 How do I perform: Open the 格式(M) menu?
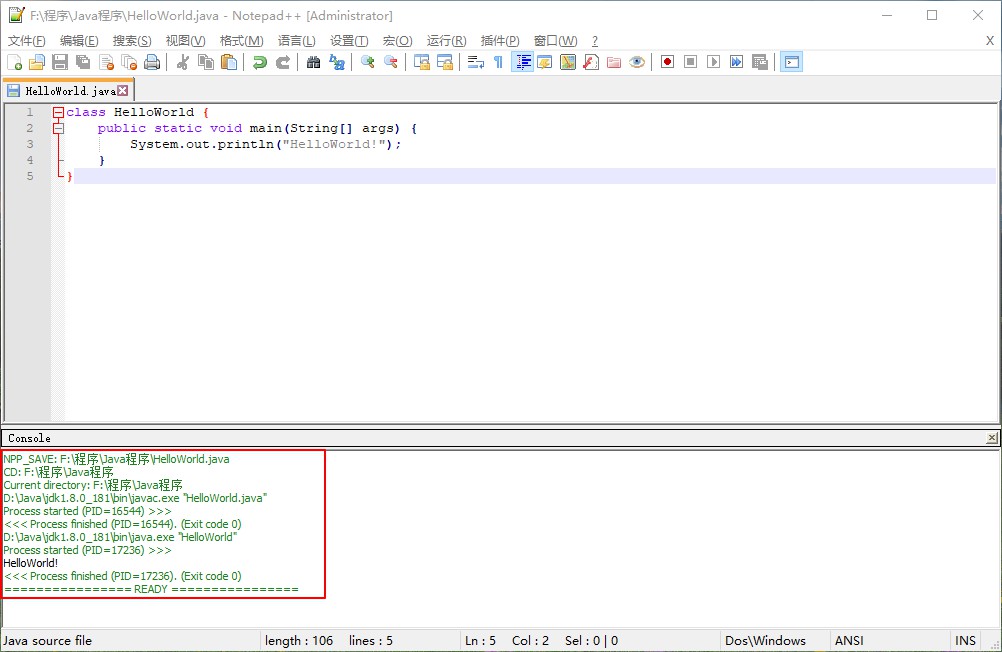coord(242,41)
